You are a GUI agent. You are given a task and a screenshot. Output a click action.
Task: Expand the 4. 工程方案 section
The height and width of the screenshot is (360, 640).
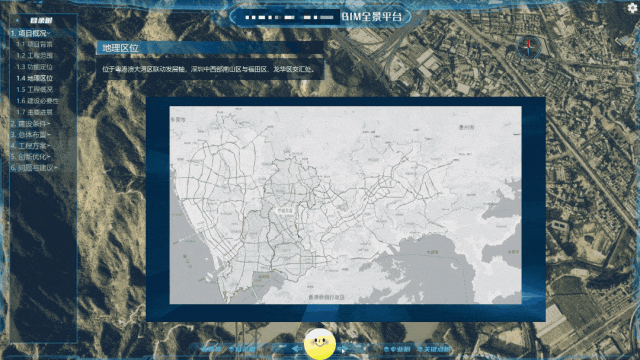point(30,145)
